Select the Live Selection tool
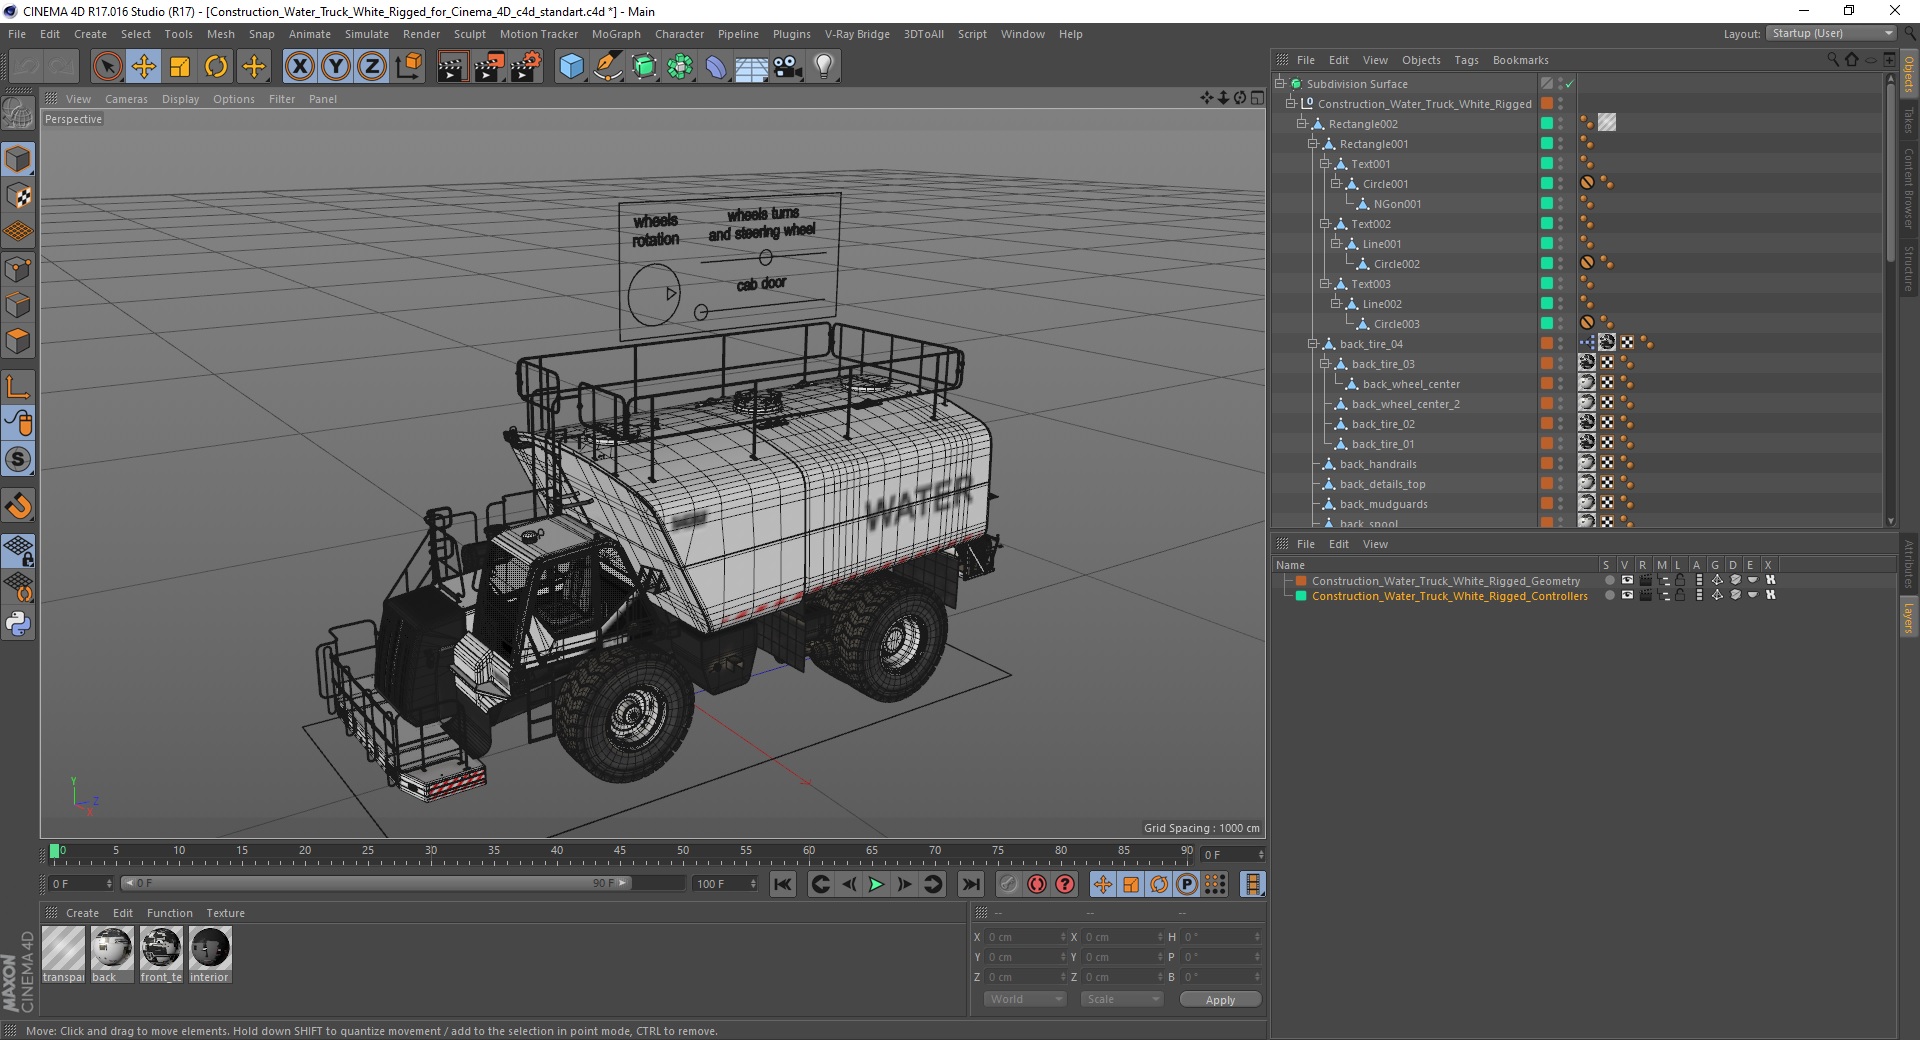This screenshot has height=1040, width=1920. click(x=107, y=67)
